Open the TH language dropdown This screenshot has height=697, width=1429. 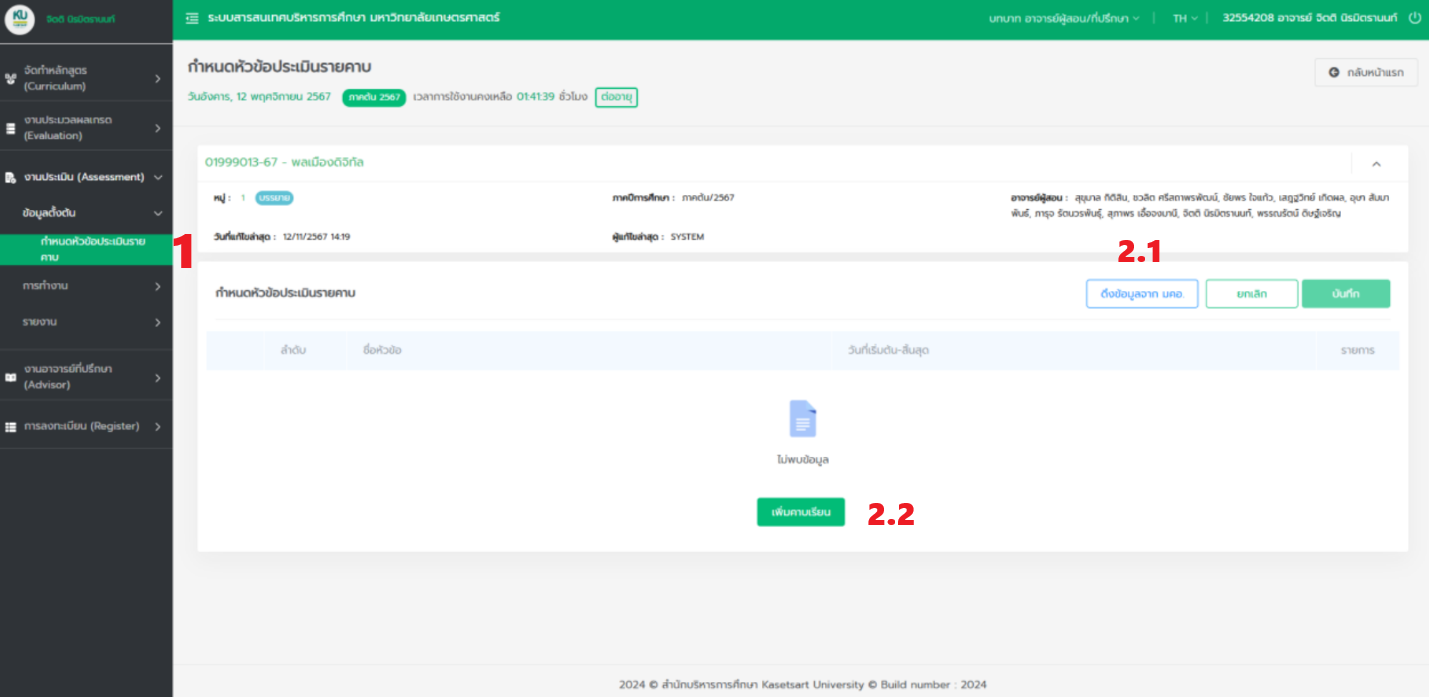(1185, 18)
